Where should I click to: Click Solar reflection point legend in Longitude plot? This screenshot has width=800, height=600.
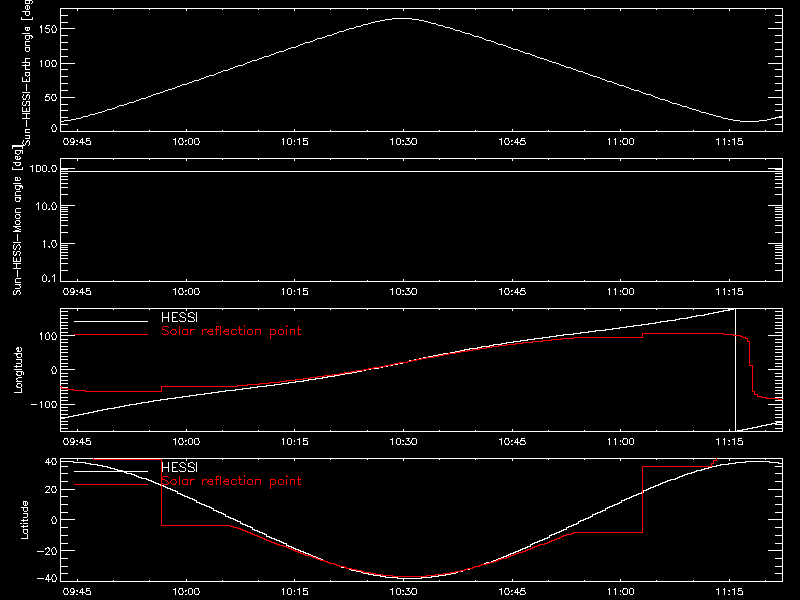click(x=231, y=331)
